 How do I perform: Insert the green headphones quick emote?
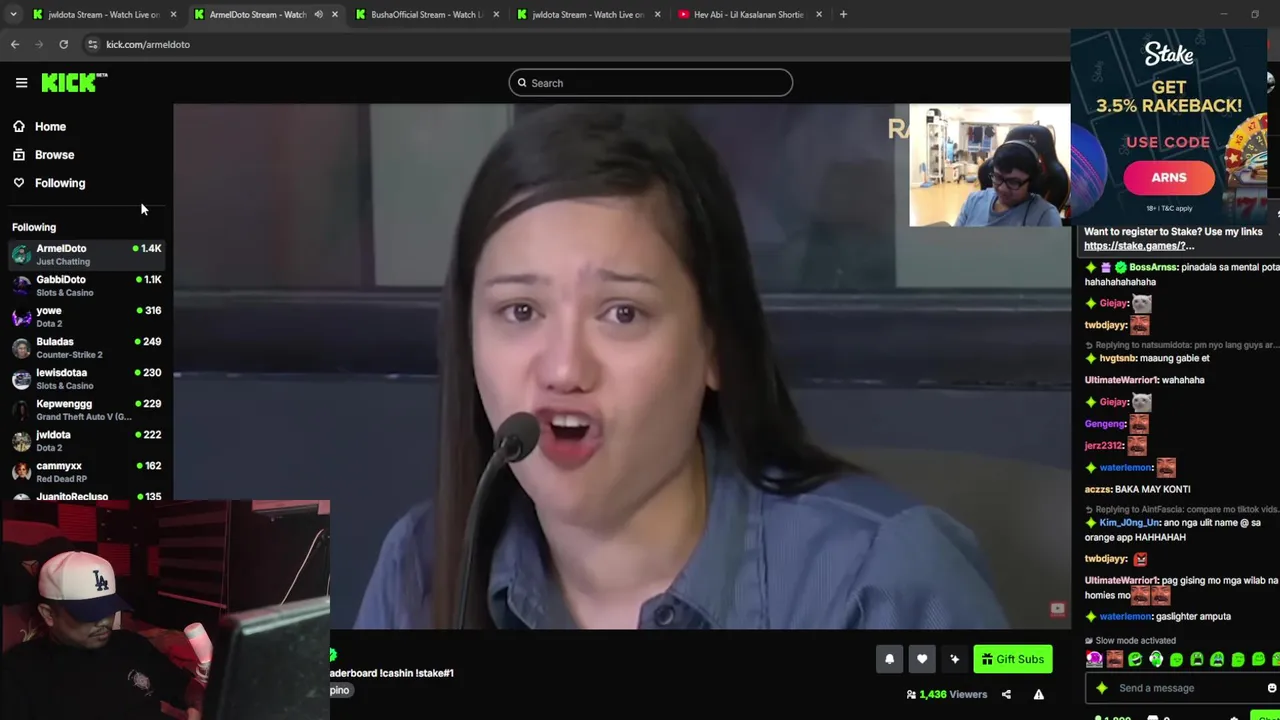[x=1155, y=659]
